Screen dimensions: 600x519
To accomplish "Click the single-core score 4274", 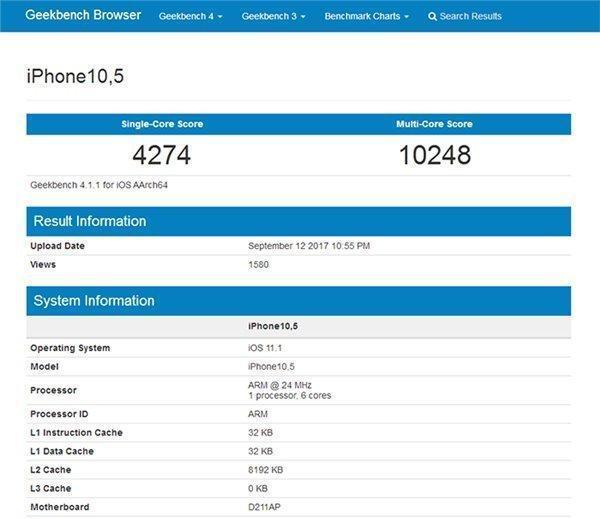I will point(161,155).
